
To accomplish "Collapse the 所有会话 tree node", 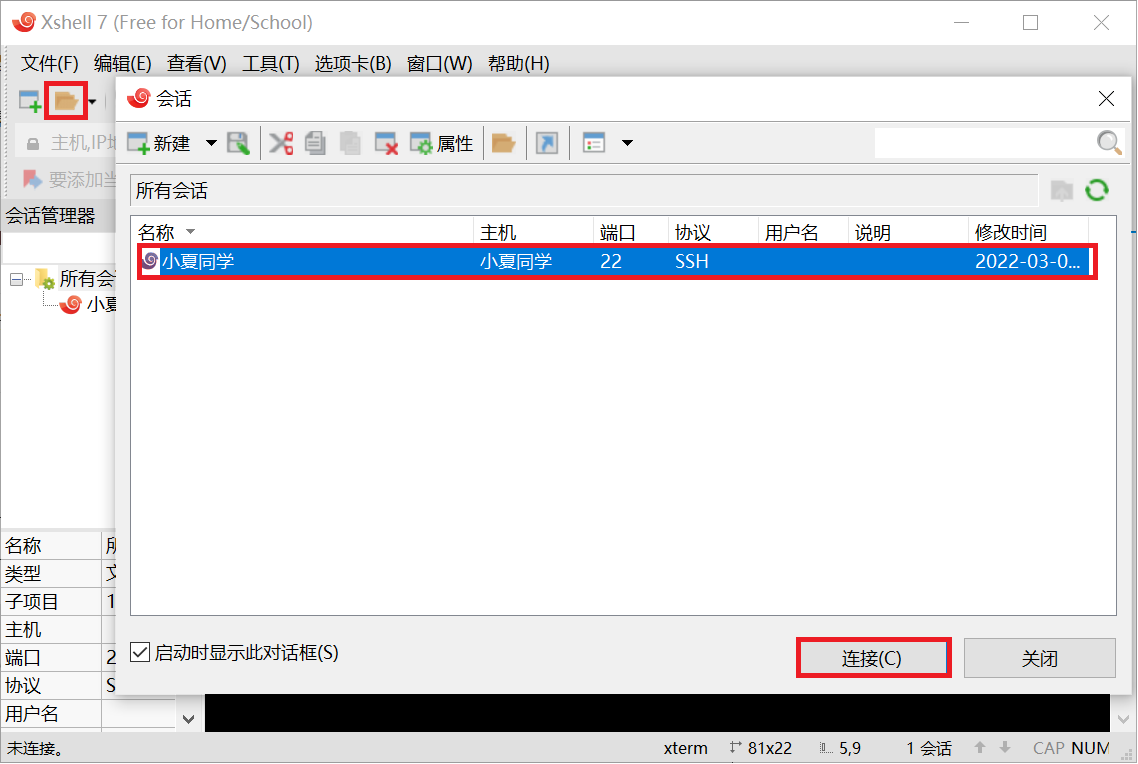I will (x=16, y=279).
